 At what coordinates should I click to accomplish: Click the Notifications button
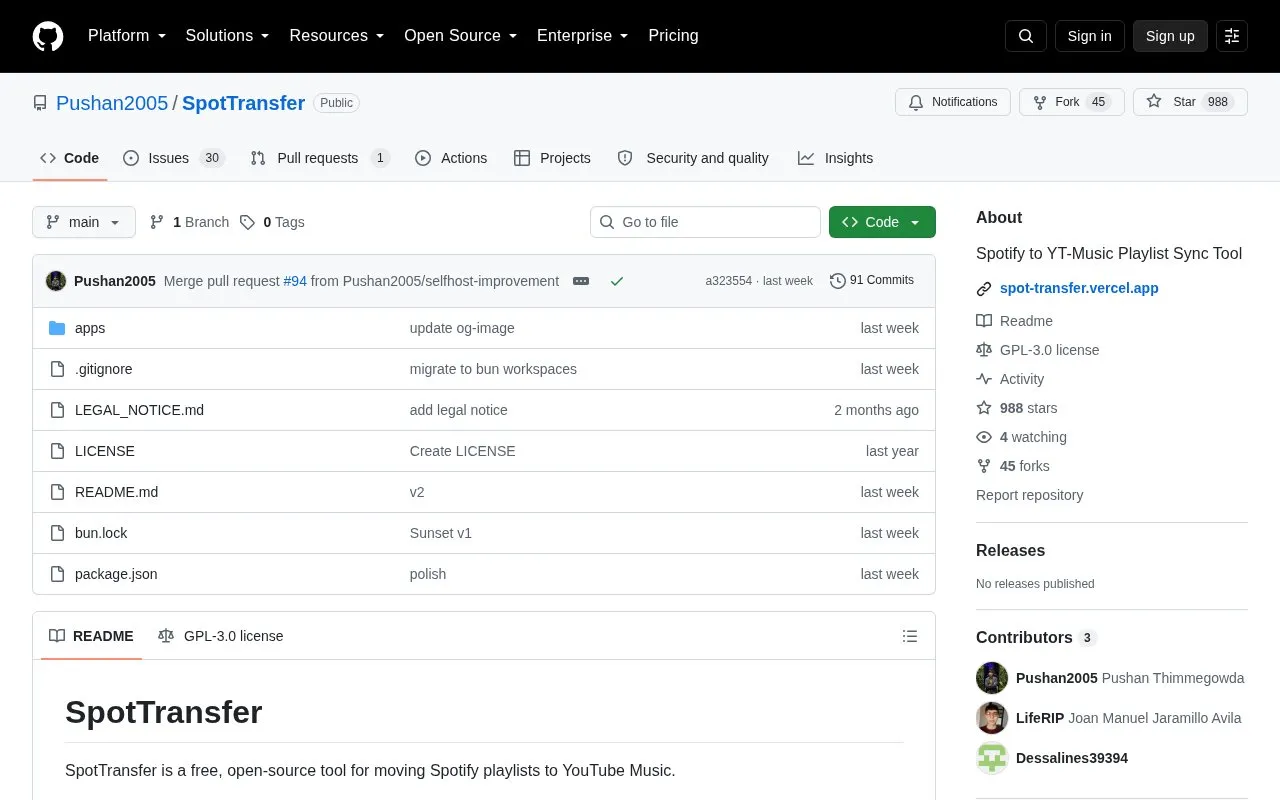[953, 102]
